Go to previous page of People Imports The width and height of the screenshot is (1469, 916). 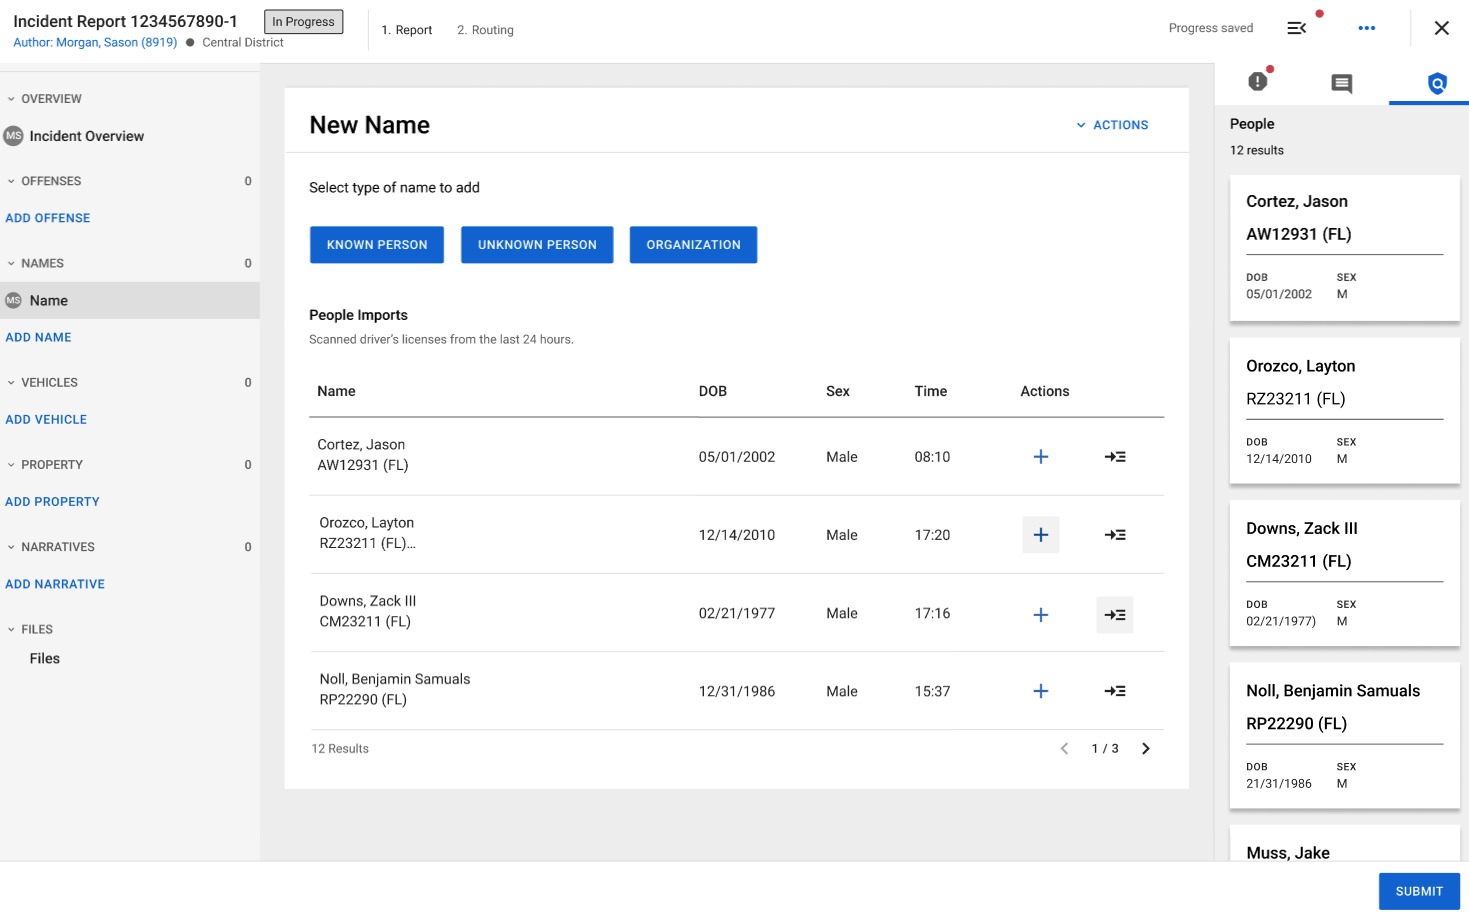1064,749
